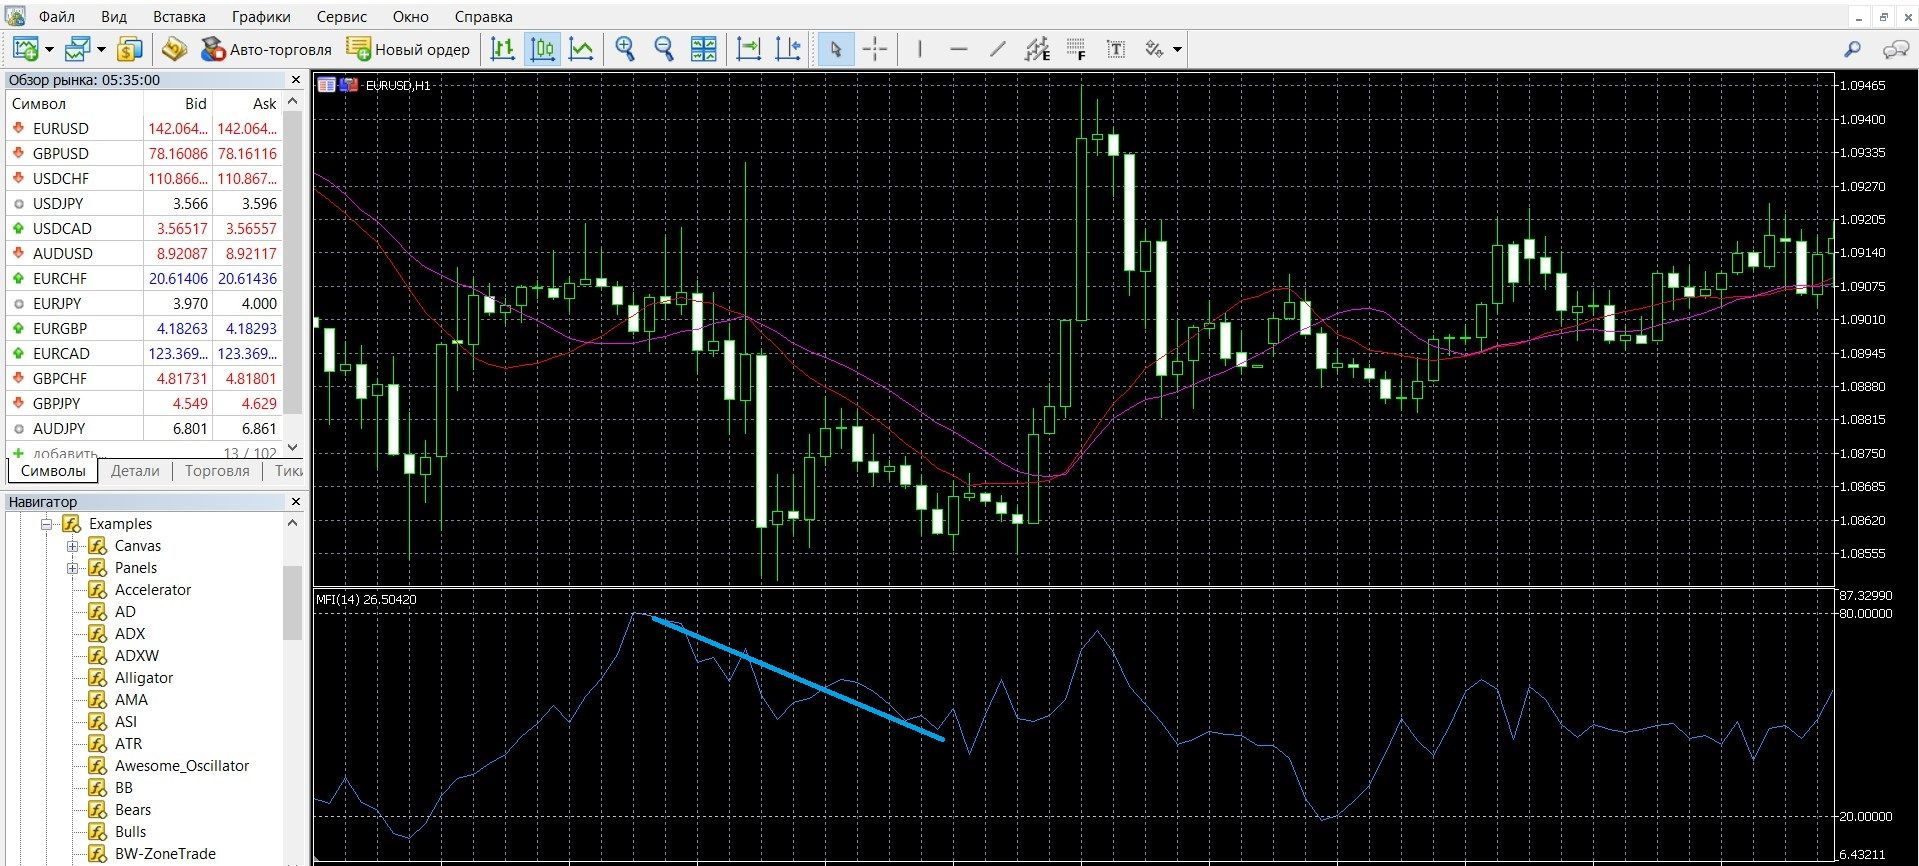Zoom out of the chart

click(x=664, y=48)
